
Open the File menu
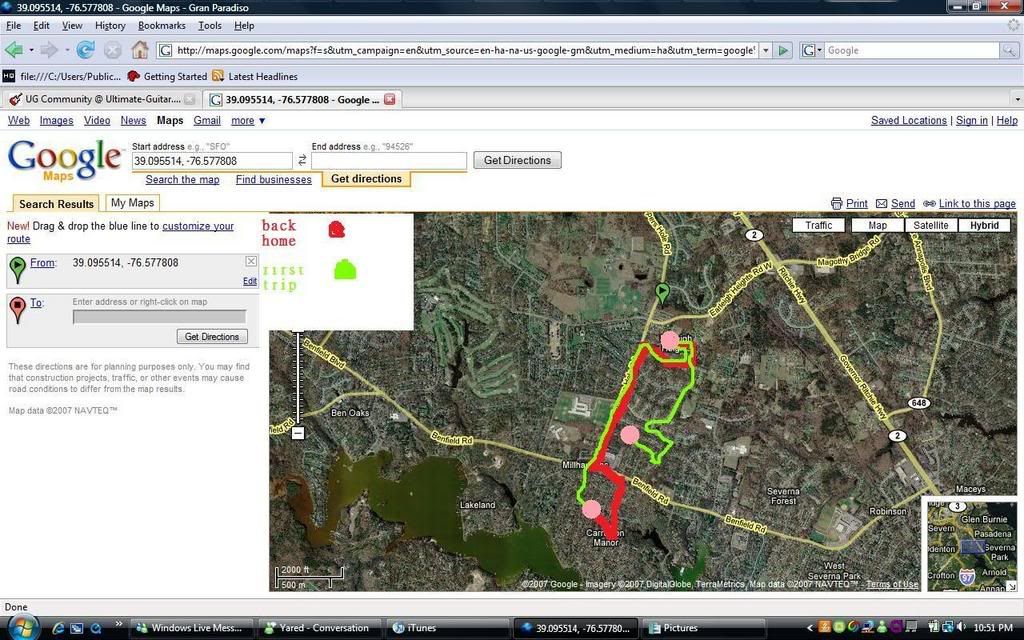pyautogui.click(x=13, y=25)
